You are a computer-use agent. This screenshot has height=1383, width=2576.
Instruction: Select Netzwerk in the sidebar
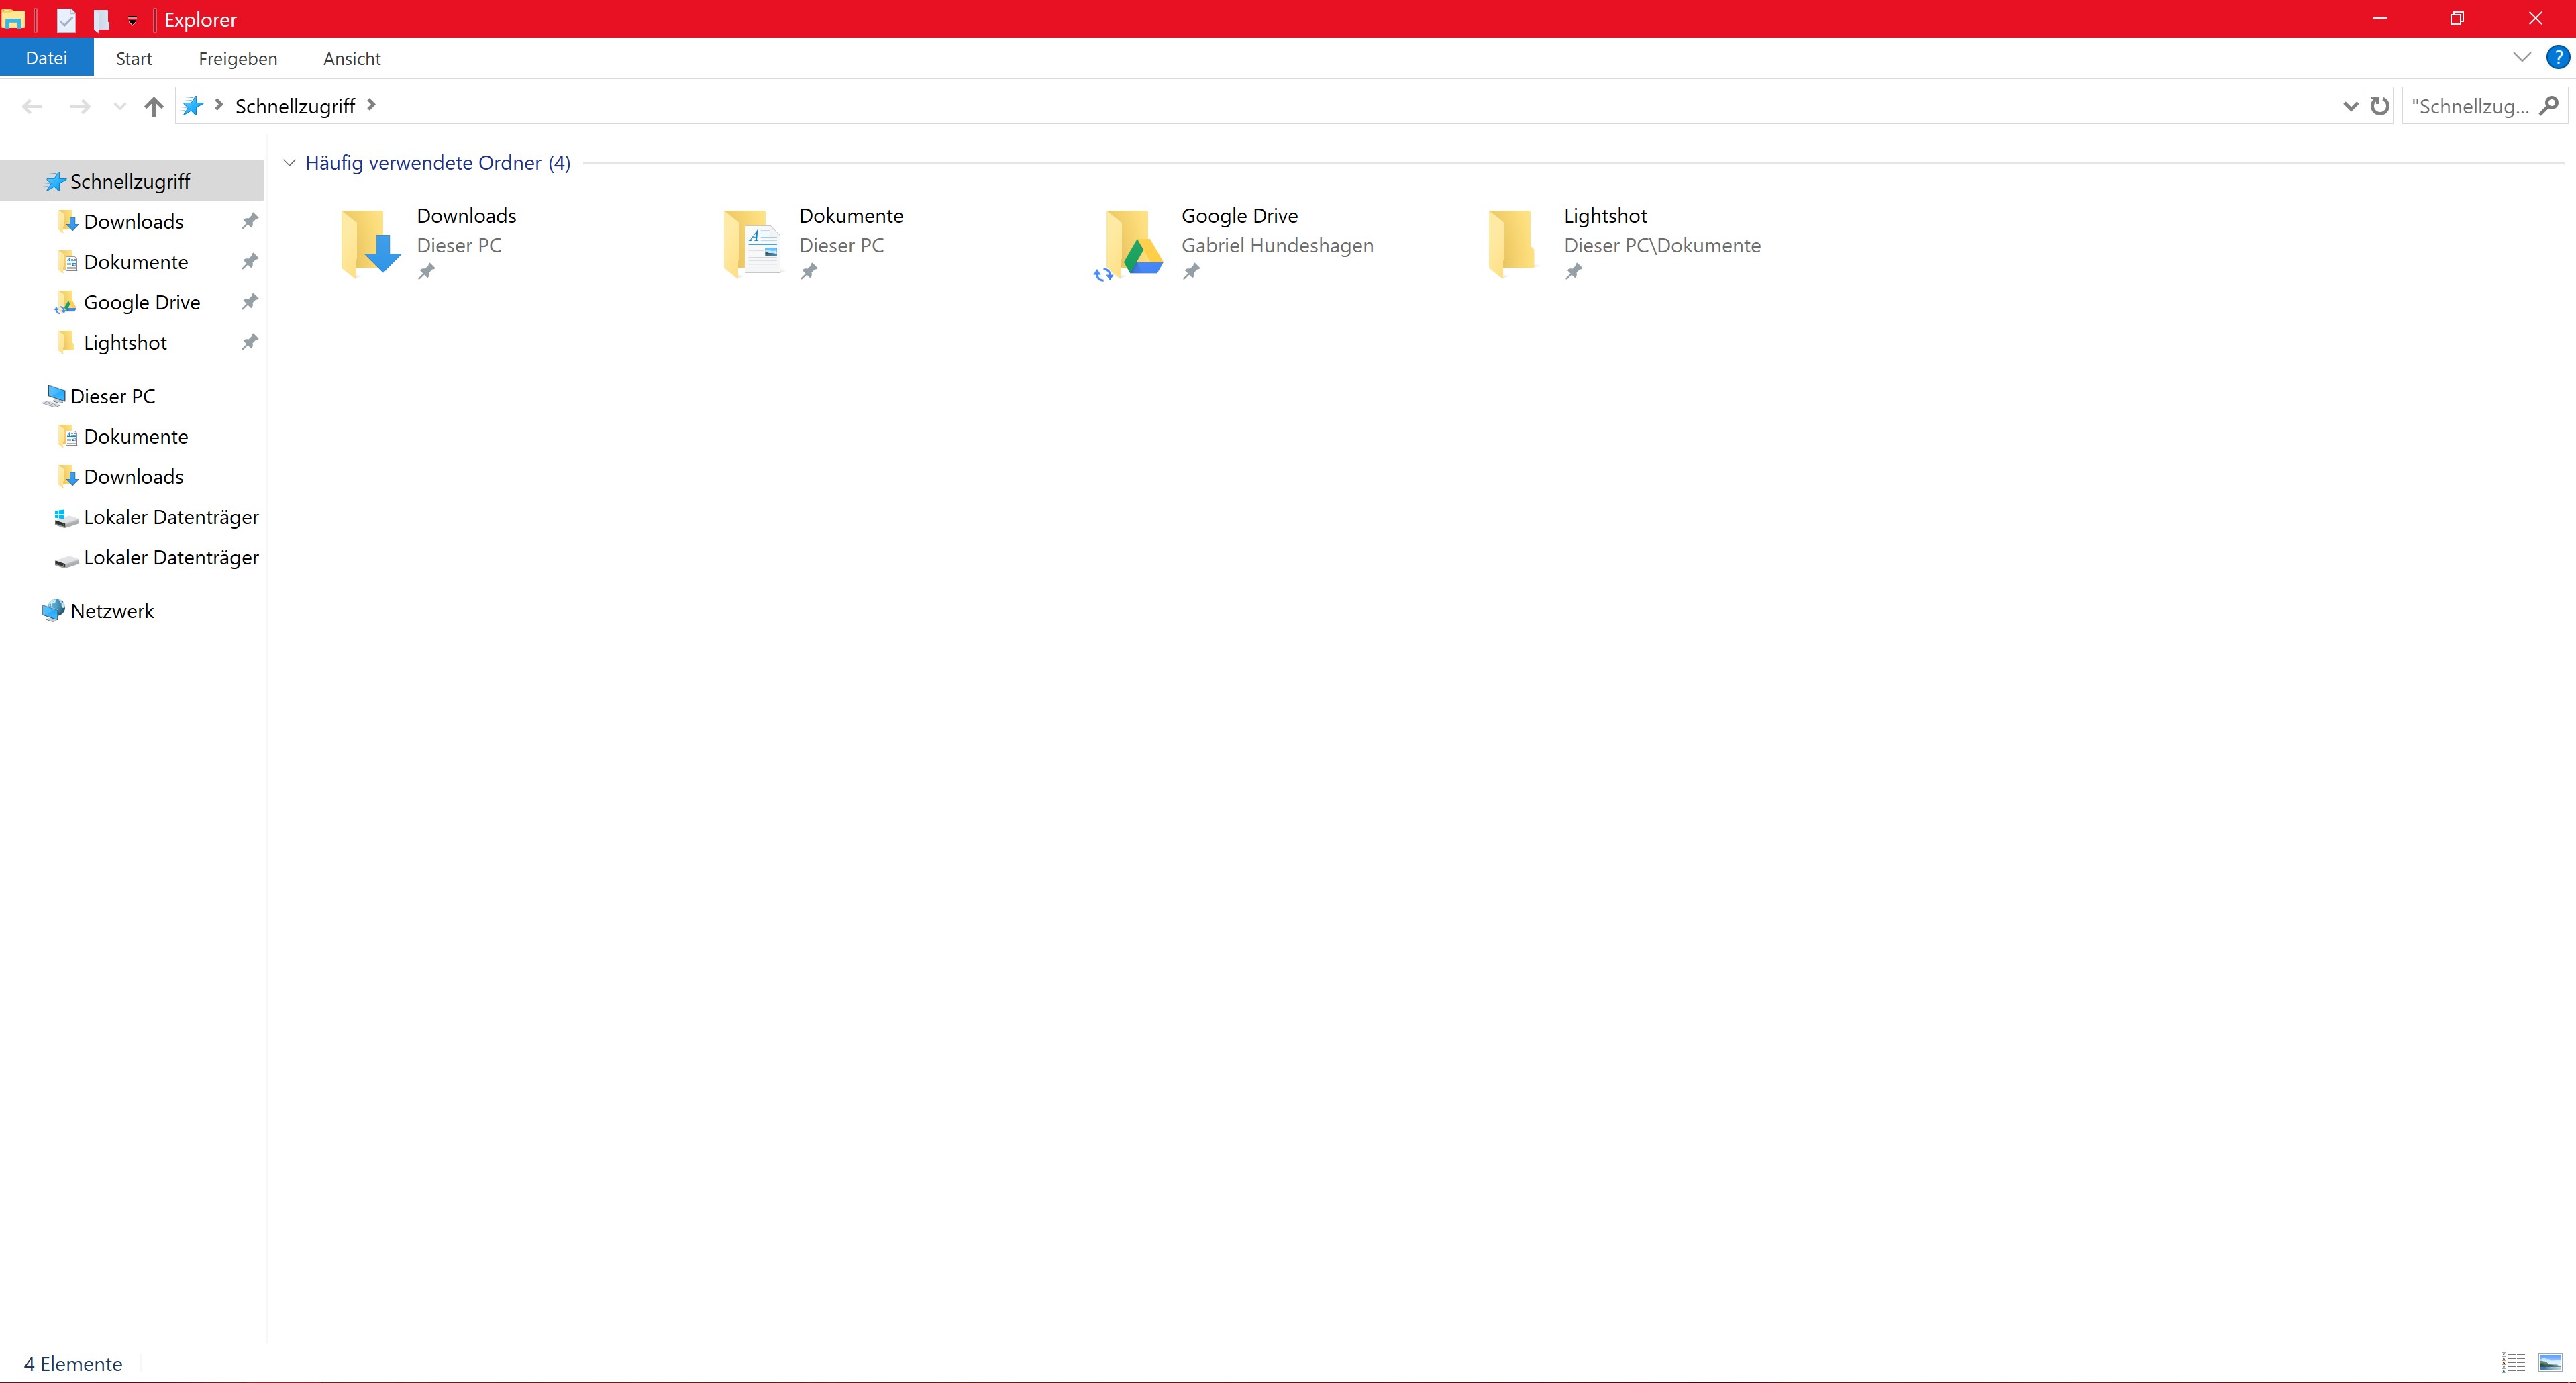pos(111,611)
